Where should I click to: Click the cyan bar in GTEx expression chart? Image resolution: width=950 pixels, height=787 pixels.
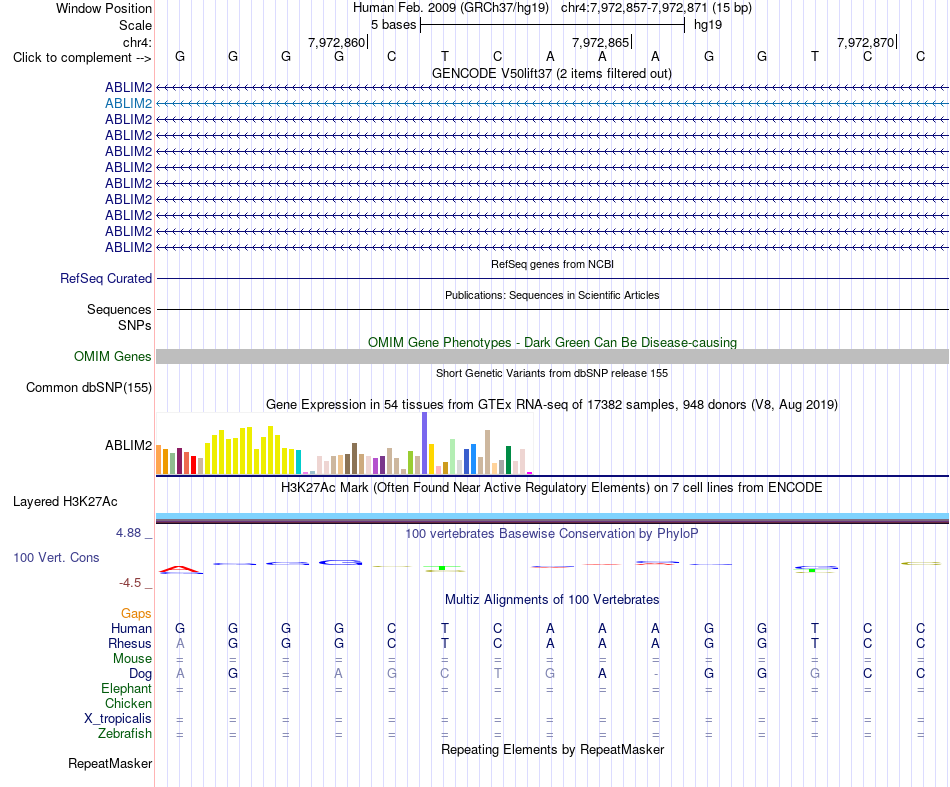[299, 462]
